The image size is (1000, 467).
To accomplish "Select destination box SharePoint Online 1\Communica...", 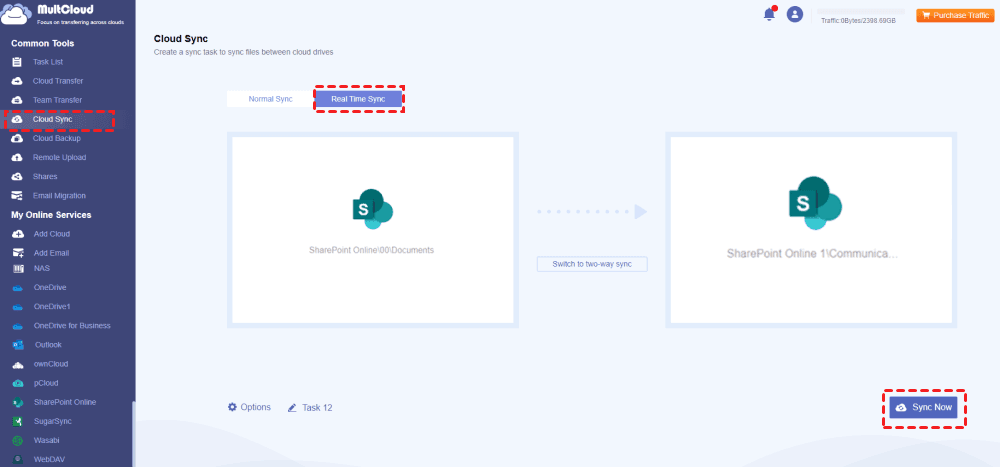I will point(811,230).
